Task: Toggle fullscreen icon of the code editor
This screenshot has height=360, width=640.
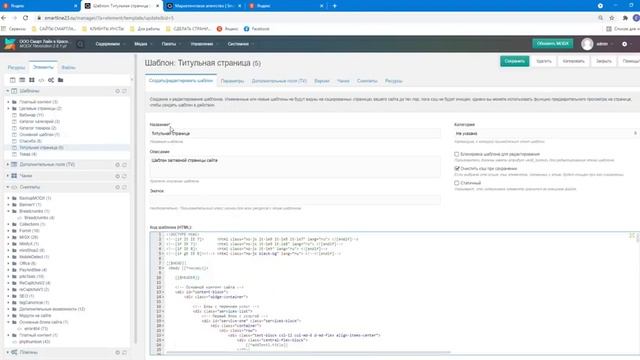Action: pos(632,236)
